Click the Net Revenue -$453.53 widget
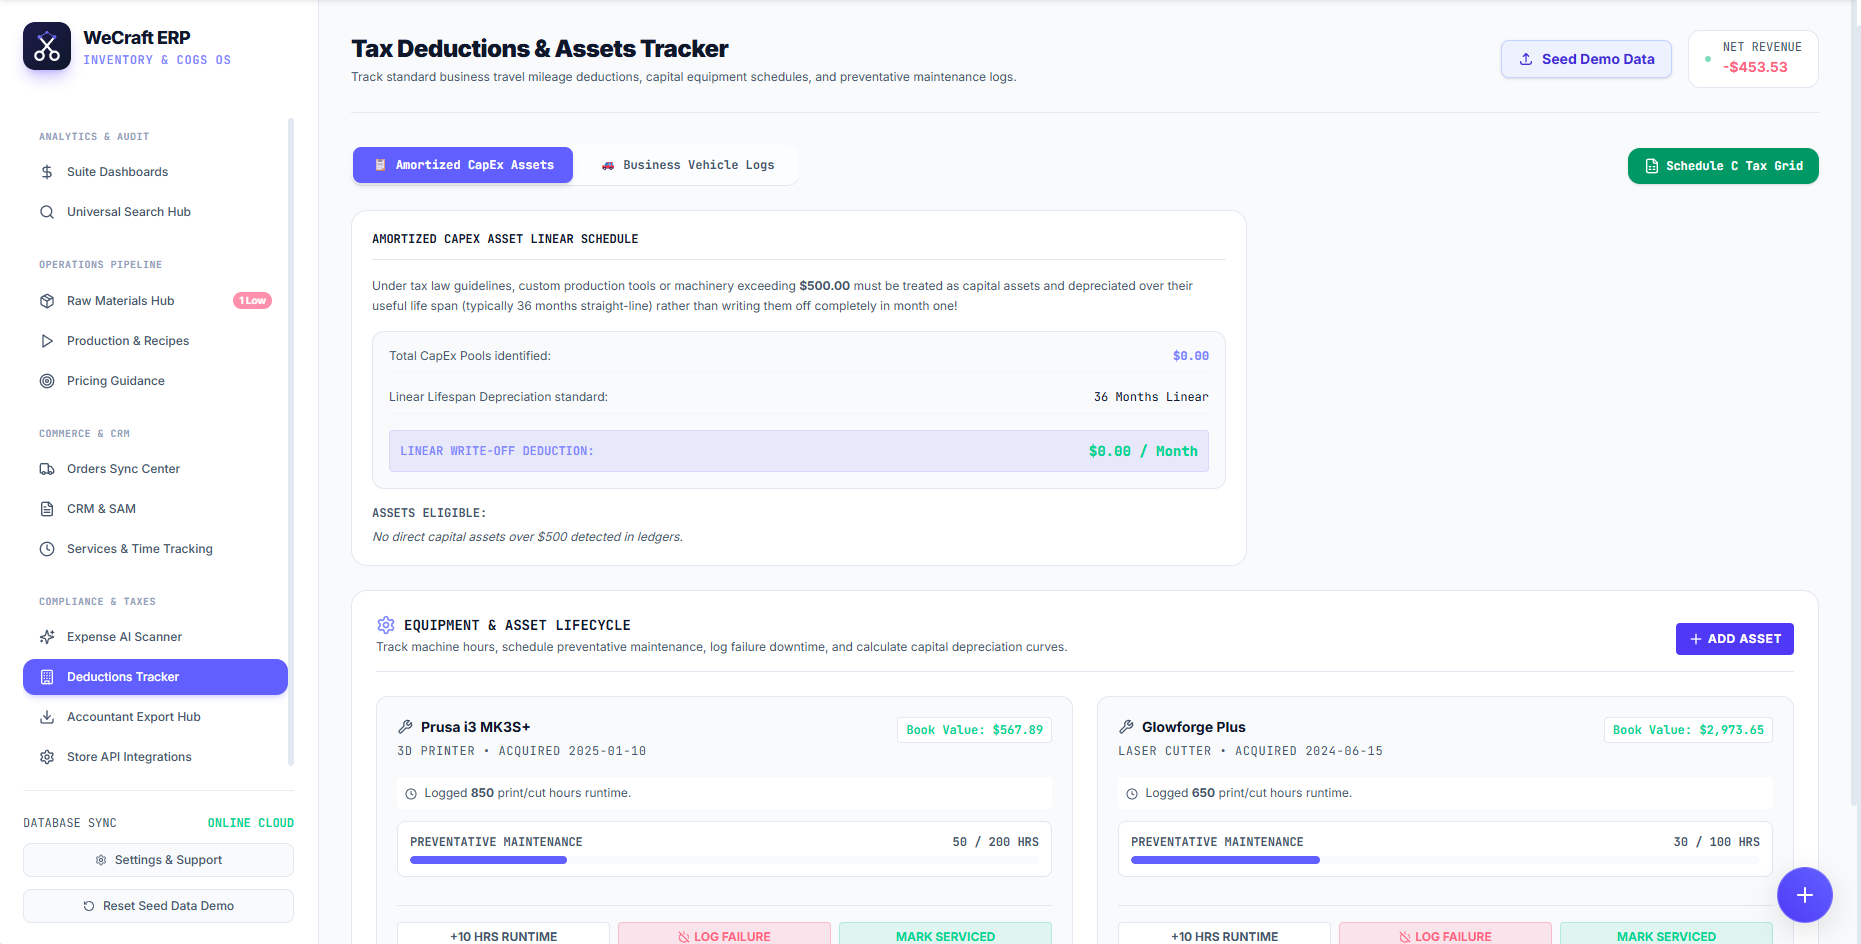The width and height of the screenshot is (1861, 944). [x=1753, y=59]
